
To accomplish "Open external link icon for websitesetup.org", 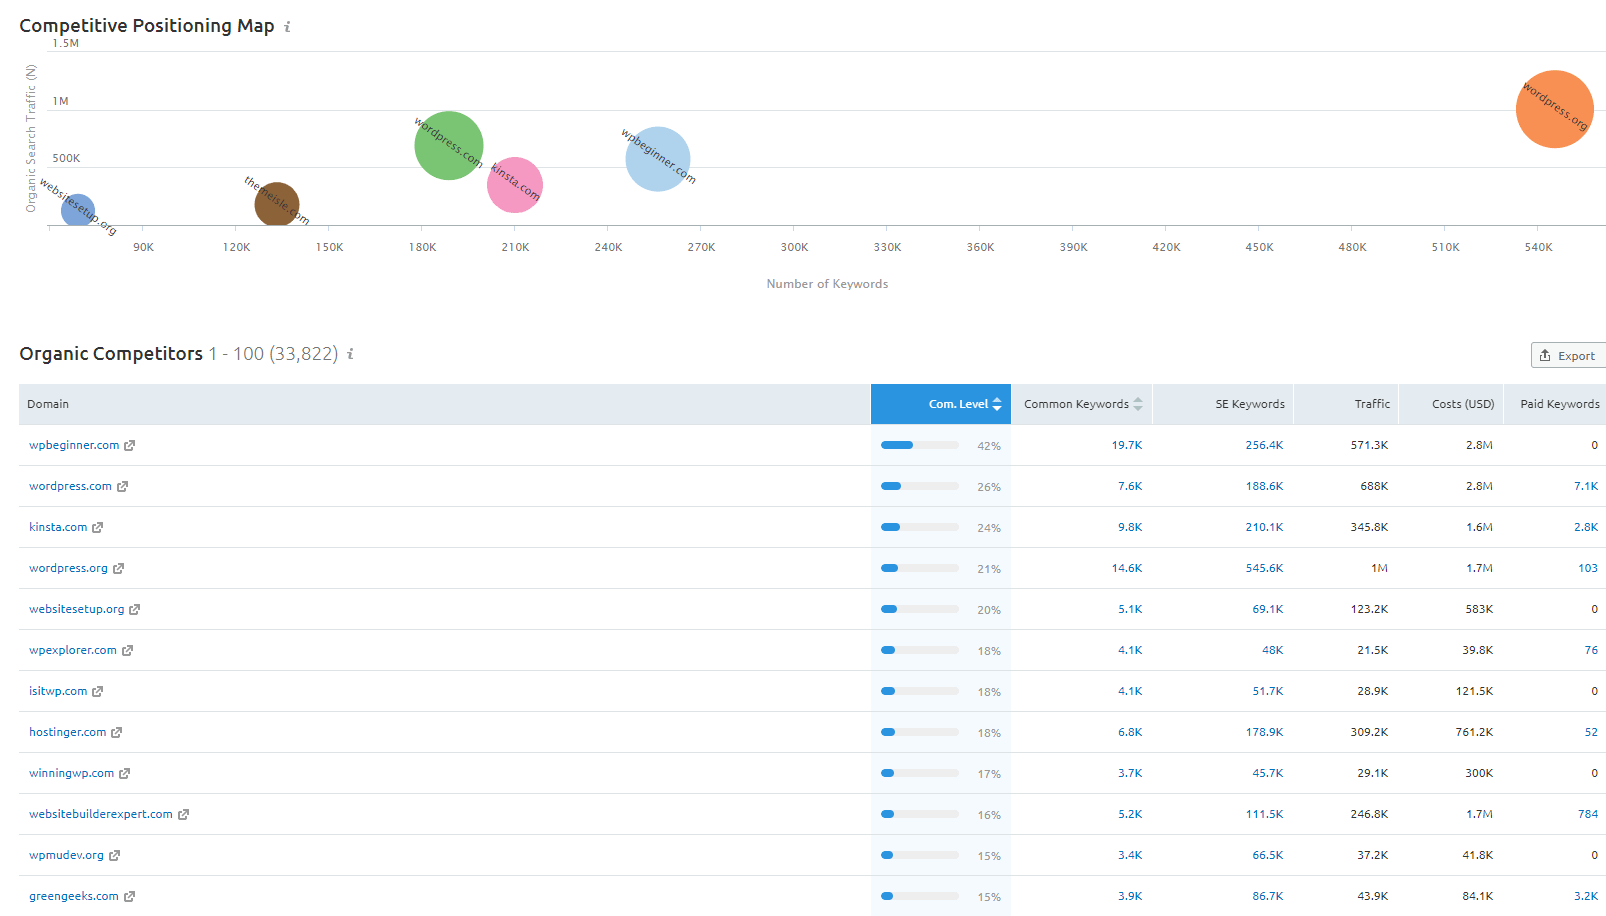I will pos(134,610).
